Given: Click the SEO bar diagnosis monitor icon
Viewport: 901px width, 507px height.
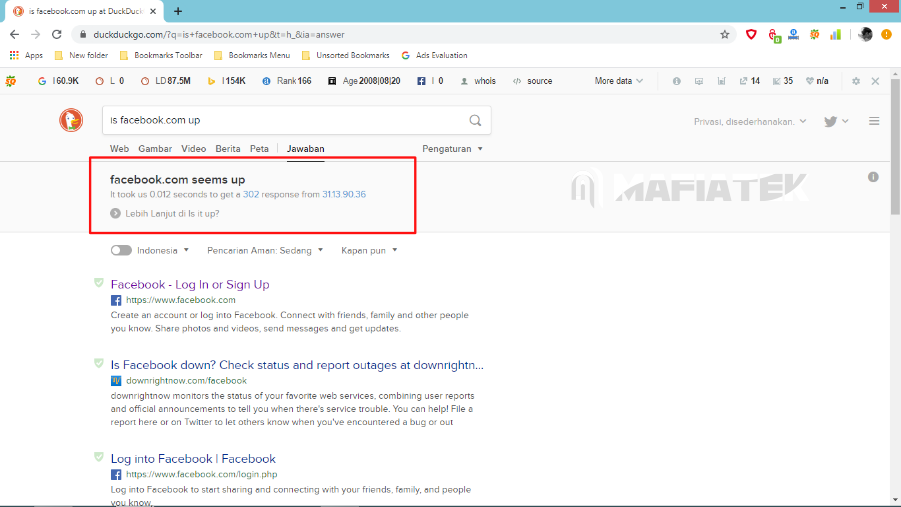Looking at the screenshot, I should (699, 81).
